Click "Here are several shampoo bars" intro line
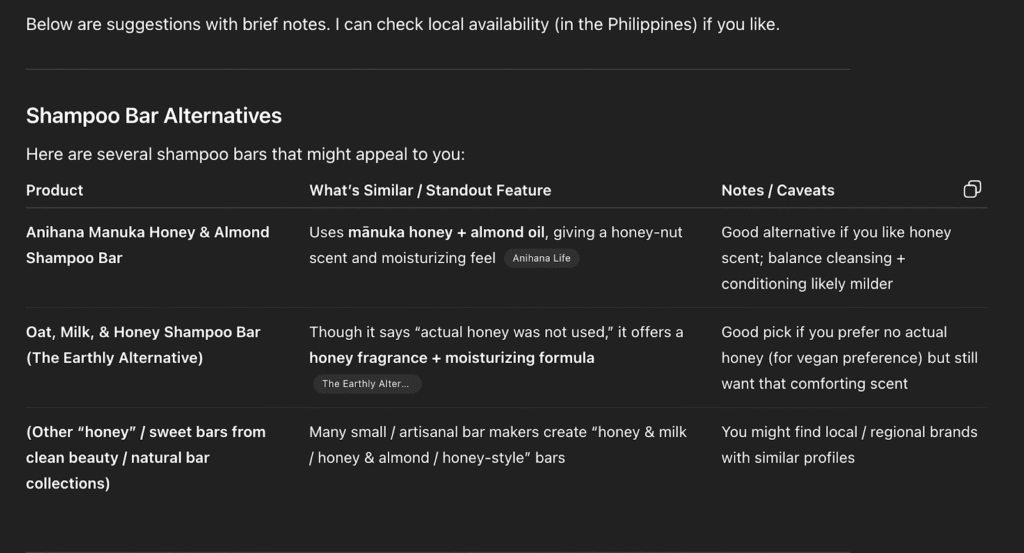The height and width of the screenshot is (553, 1024). (245, 155)
